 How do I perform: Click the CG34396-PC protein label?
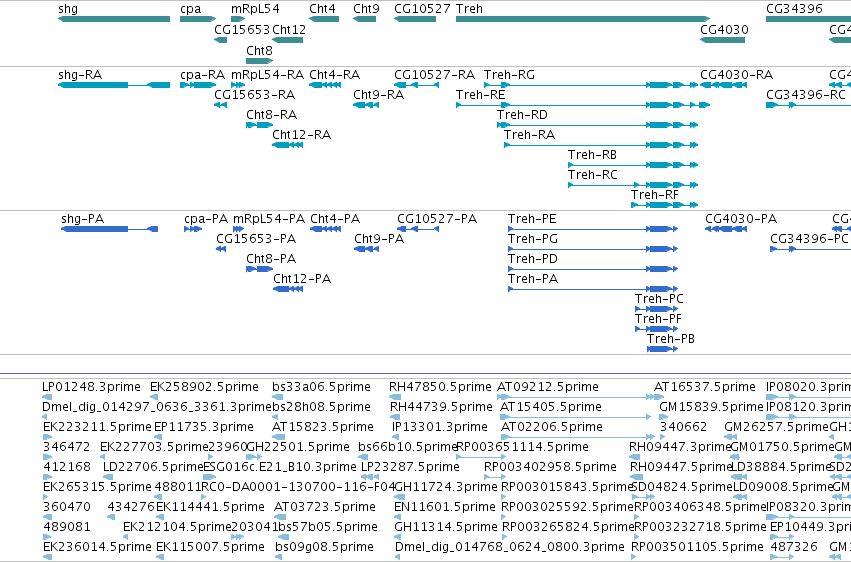tap(809, 239)
